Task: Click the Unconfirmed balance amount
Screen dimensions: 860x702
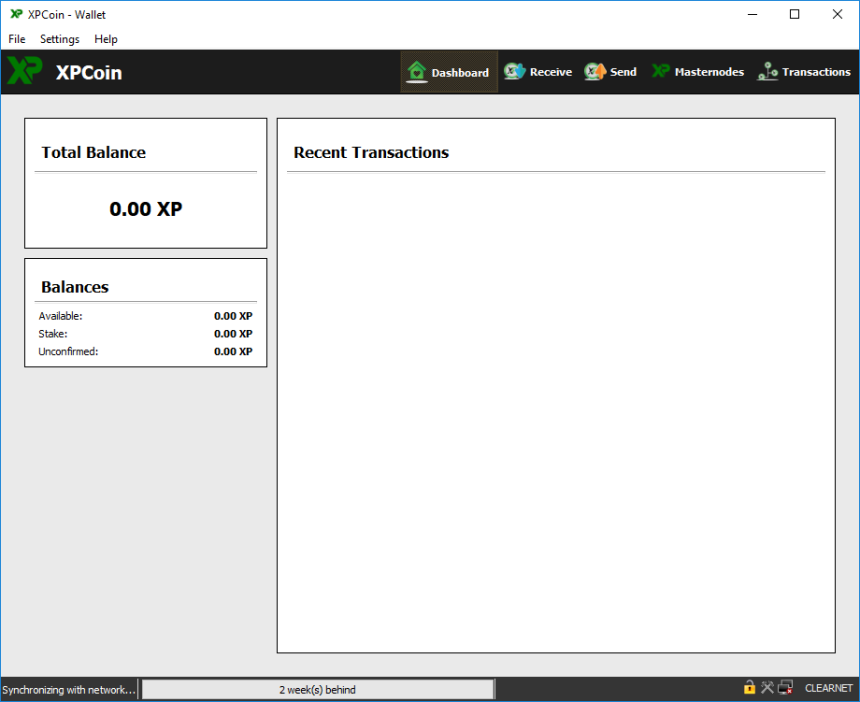Action: click(x=233, y=351)
